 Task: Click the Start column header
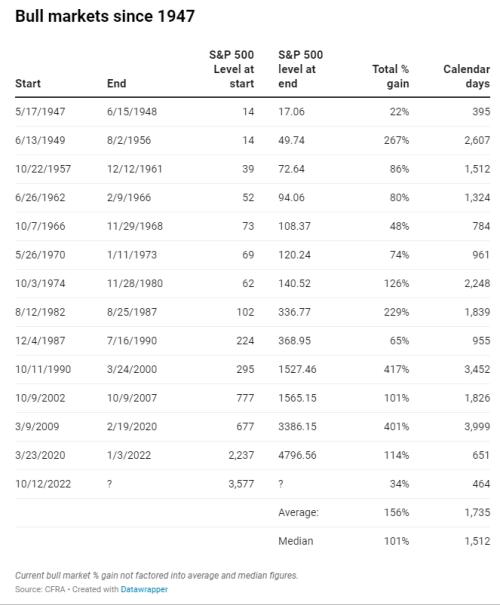coord(28,83)
